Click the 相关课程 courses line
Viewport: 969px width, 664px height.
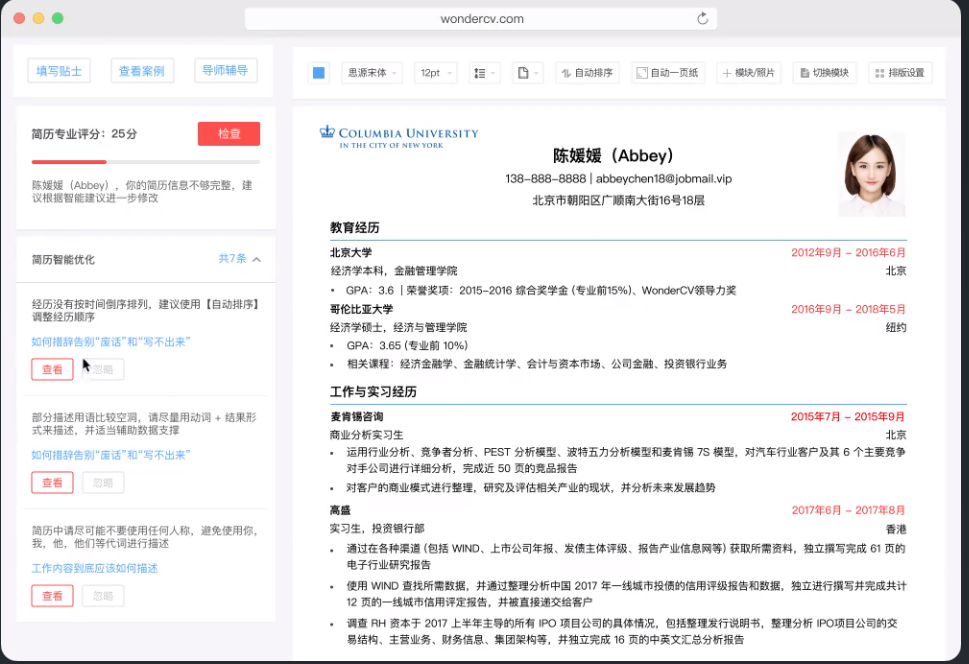(x=536, y=364)
